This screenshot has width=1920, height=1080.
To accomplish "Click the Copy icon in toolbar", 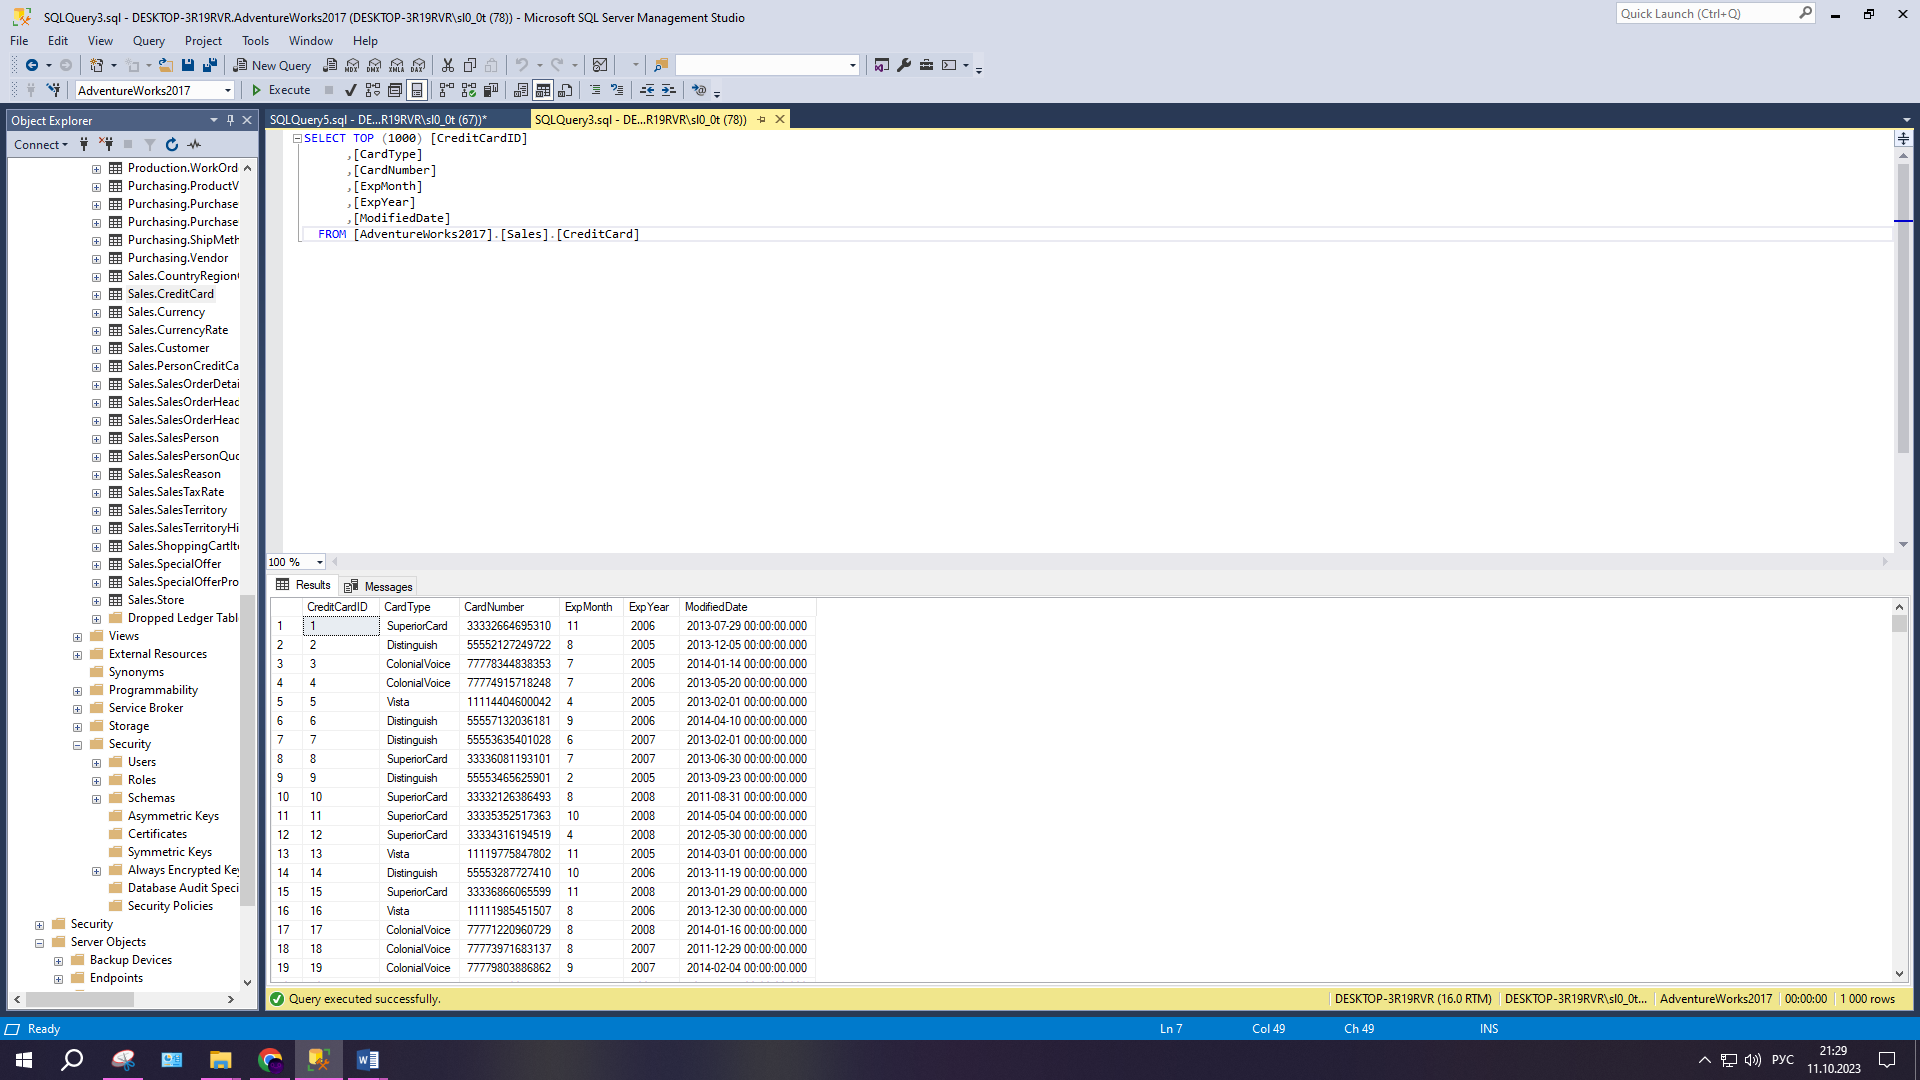I will pyautogui.click(x=470, y=65).
